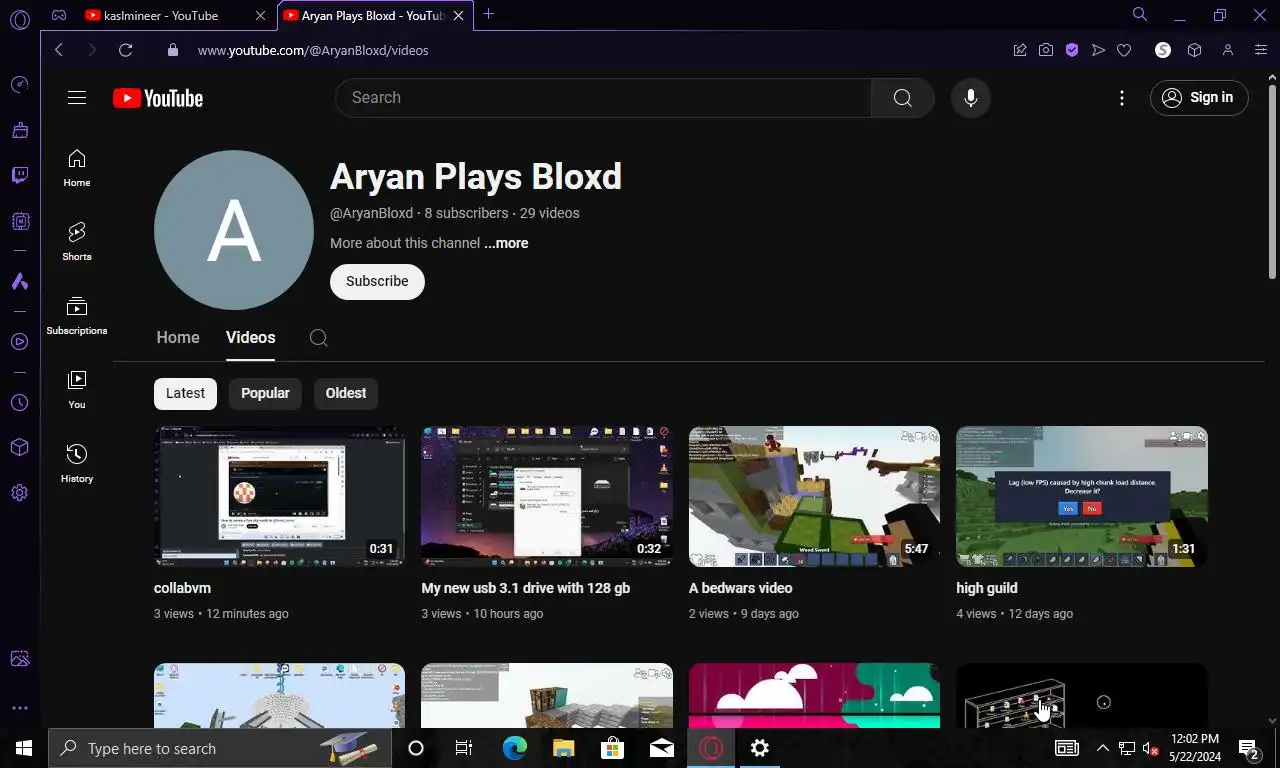Open Opera easy setup menu icon
Image resolution: width=1280 pixels, height=768 pixels.
[1261, 50]
